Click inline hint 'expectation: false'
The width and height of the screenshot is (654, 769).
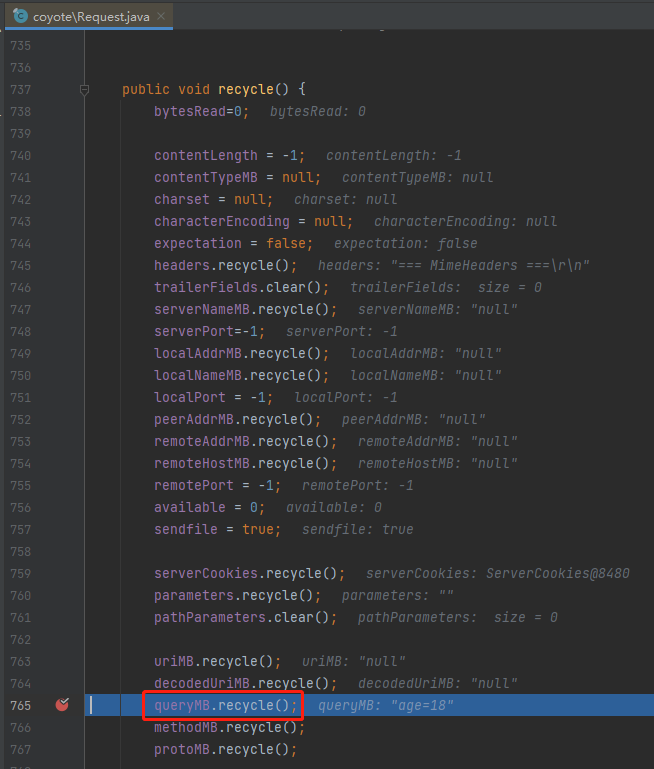point(405,244)
